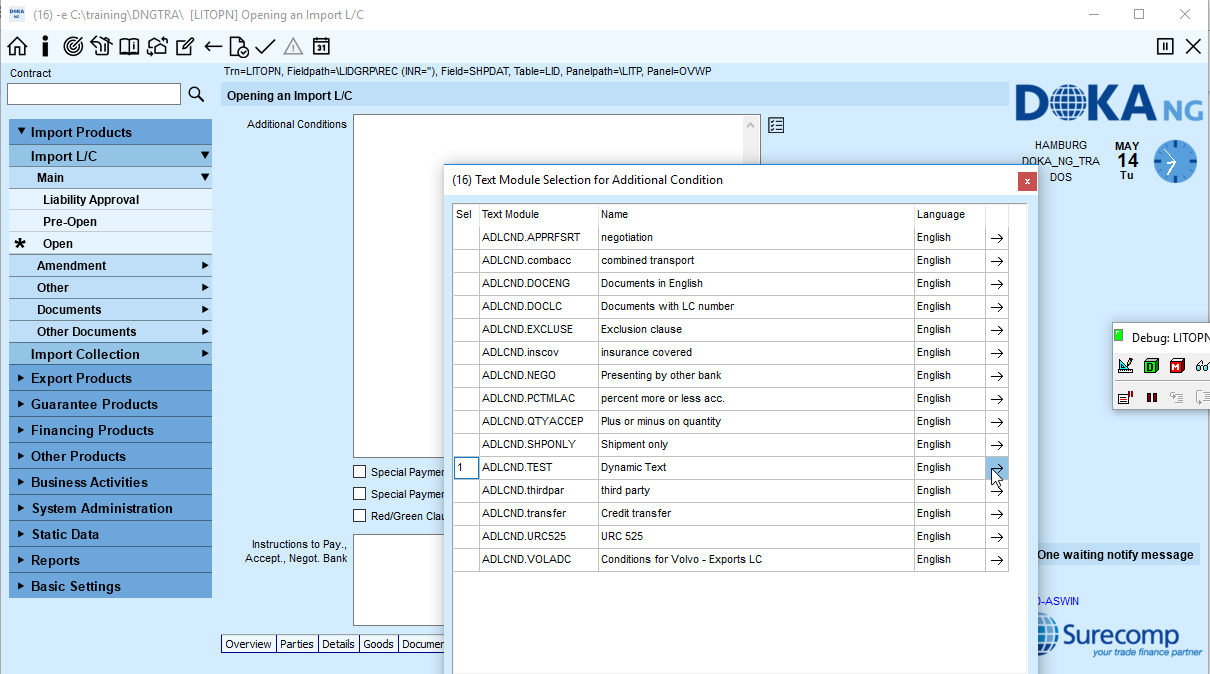1210x674 pixels.
Task: Click the breakpoint list icon in Debug window
Action: coord(1125,397)
